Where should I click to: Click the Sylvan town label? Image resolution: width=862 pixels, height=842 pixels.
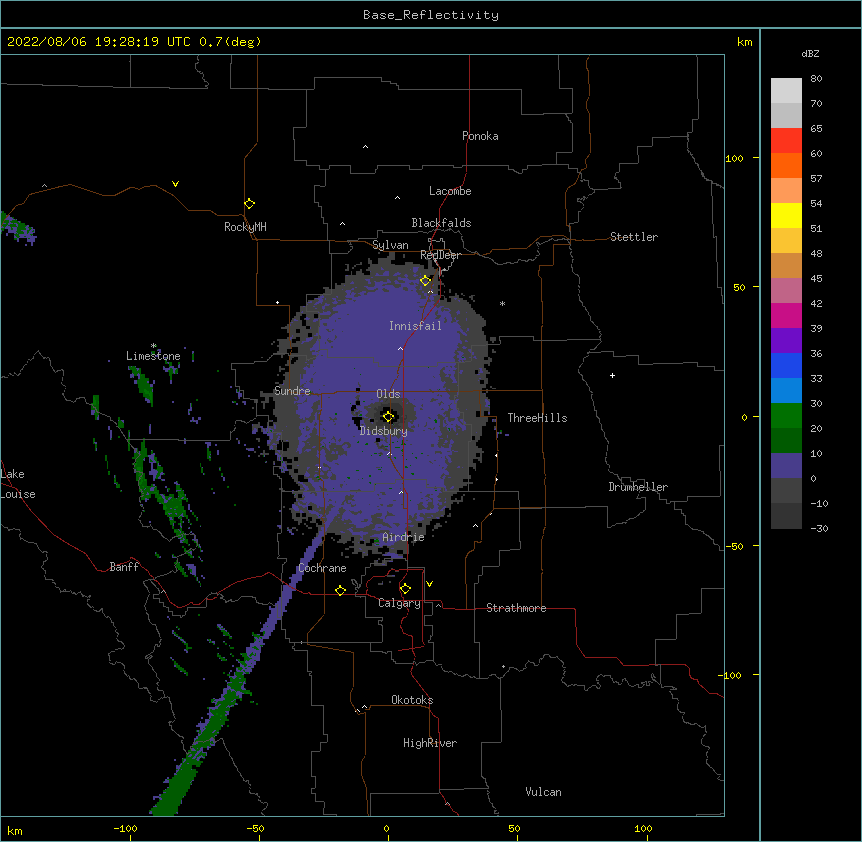390,245
